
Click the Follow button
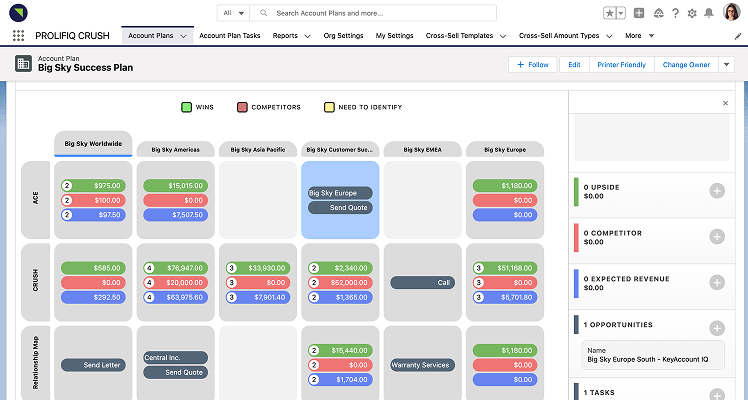(x=532, y=64)
